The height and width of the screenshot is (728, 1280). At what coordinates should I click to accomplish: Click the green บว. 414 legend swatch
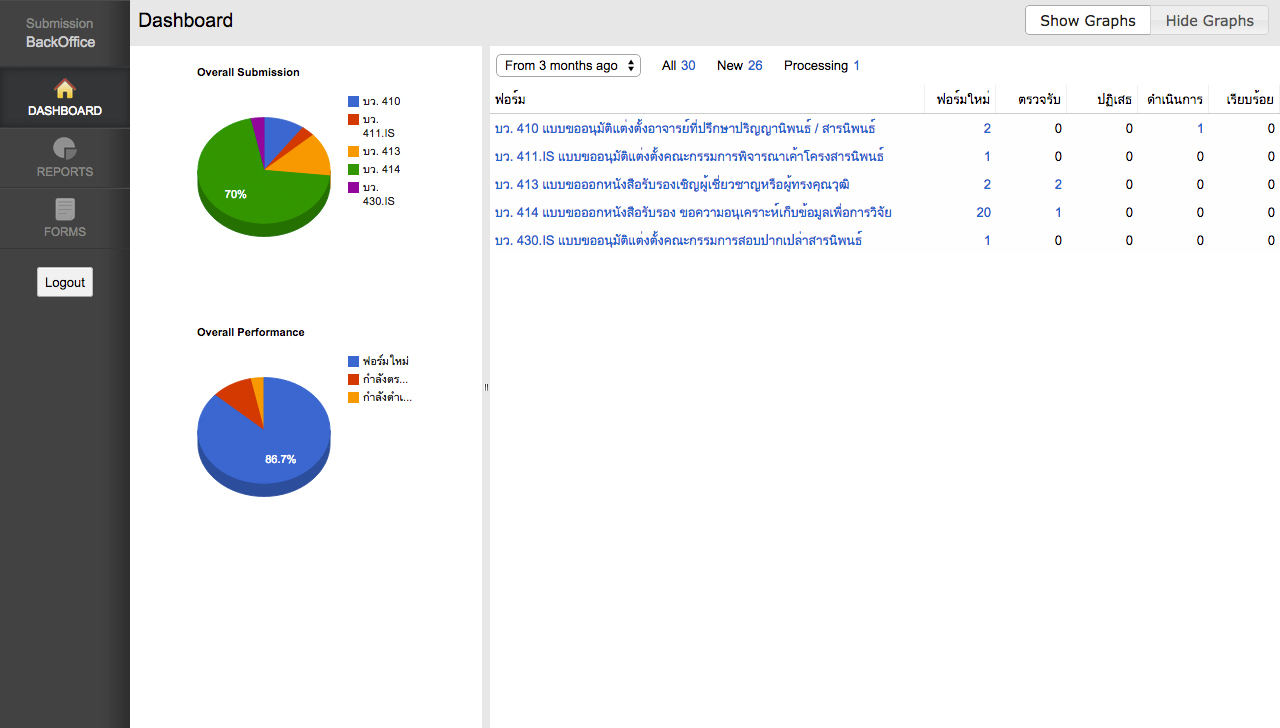coord(353,169)
